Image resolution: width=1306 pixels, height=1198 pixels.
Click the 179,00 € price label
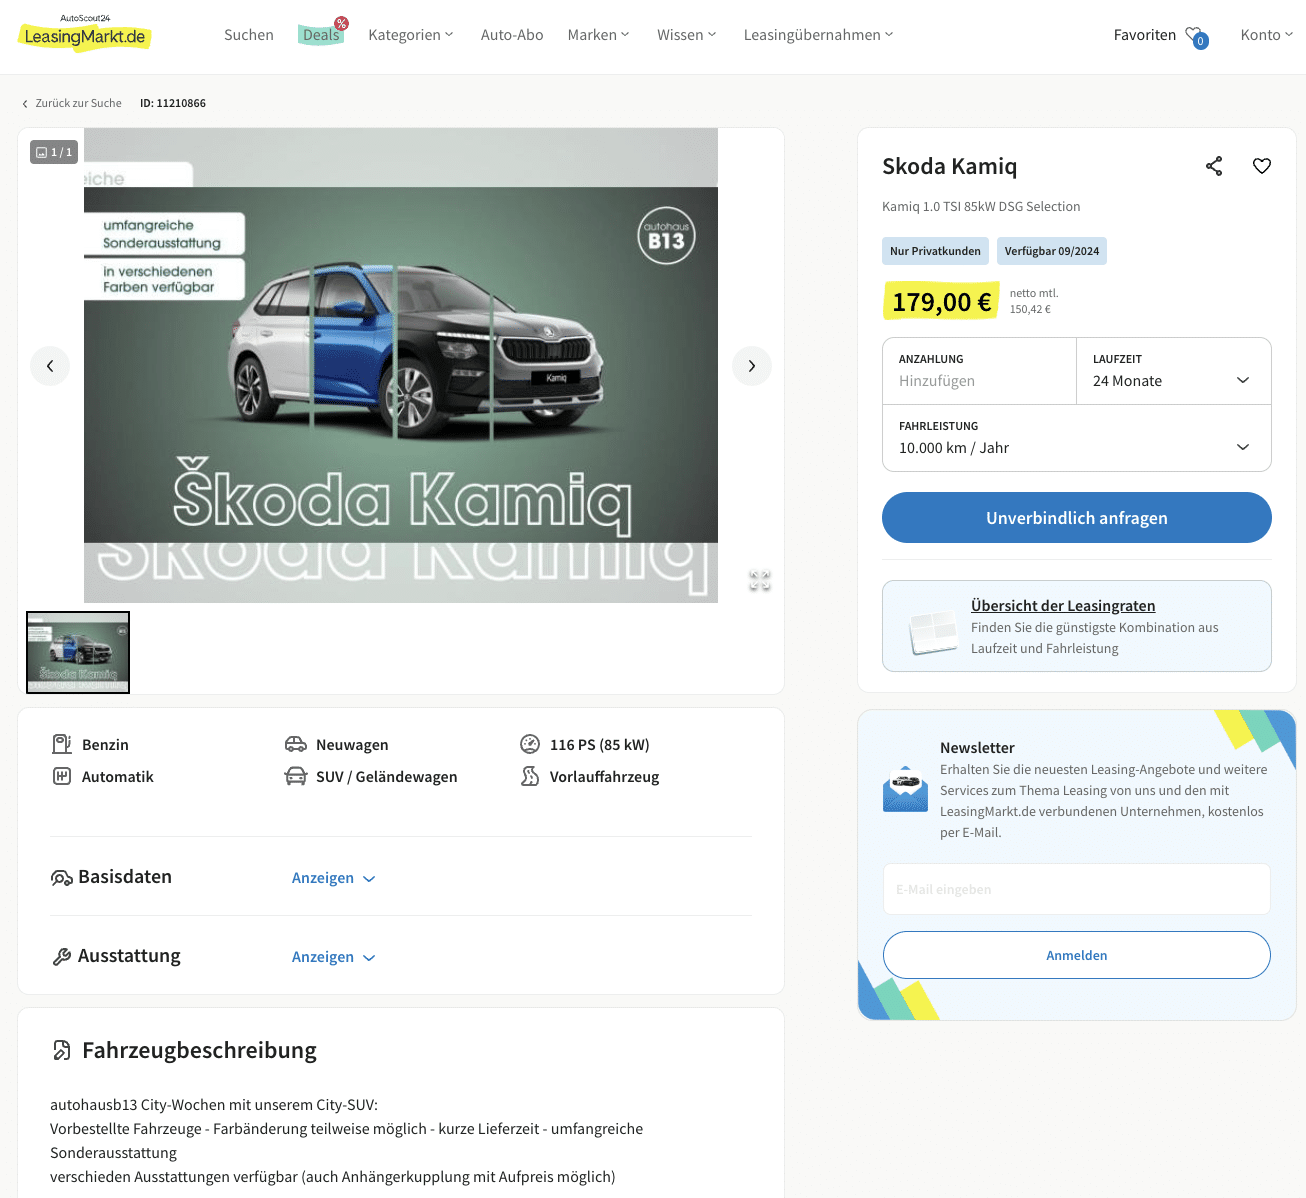[x=942, y=301]
